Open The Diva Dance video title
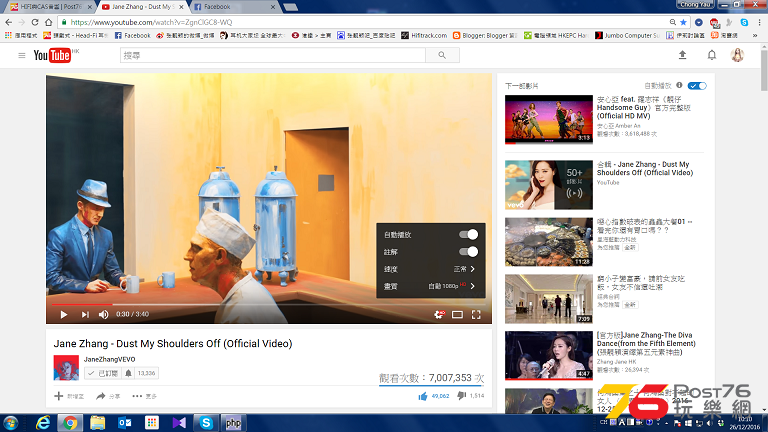768x432 pixels. (x=646, y=343)
